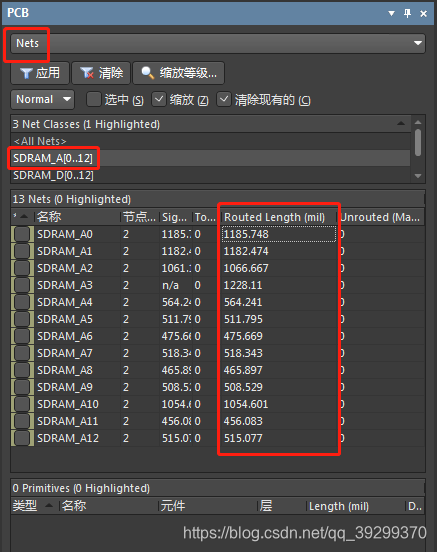This screenshot has height=552, width=437.
Task: Sort by To... column header
Action: (206, 217)
